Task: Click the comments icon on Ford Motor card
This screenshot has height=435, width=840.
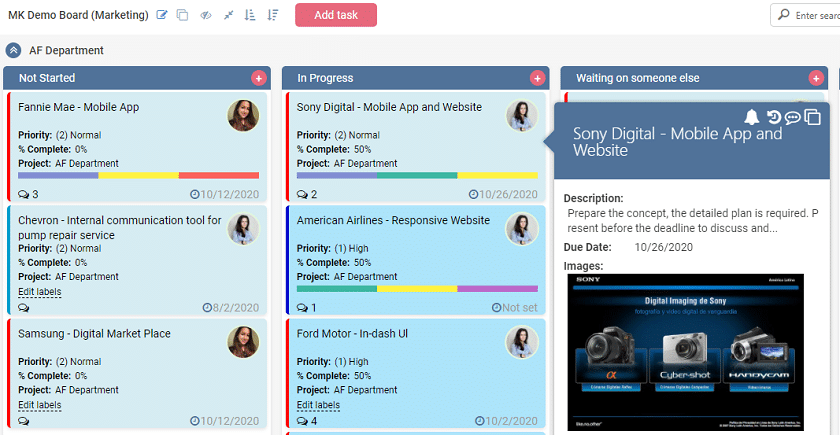Action: [x=302, y=421]
